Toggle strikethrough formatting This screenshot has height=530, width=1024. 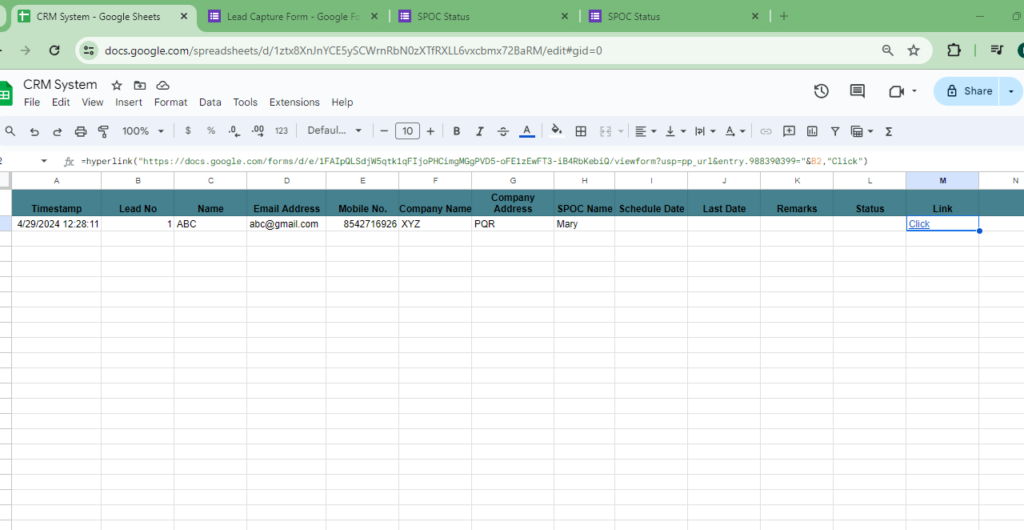pyautogui.click(x=503, y=131)
